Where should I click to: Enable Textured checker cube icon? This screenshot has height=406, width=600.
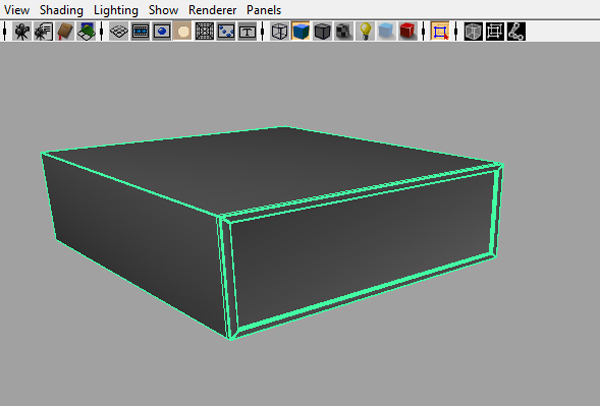344,31
